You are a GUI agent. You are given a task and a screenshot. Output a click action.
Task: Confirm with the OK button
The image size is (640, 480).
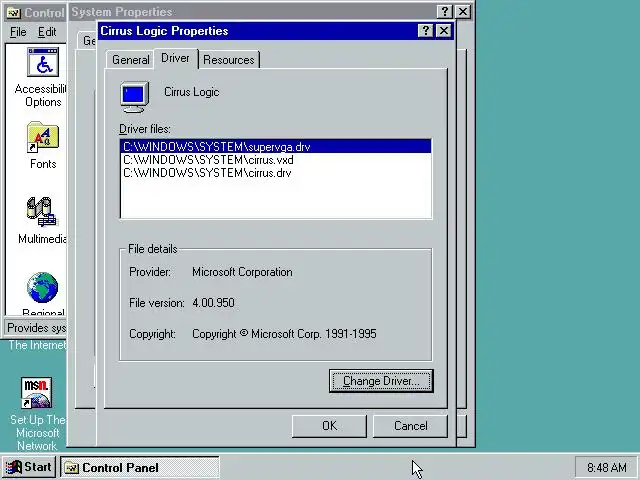click(x=329, y=426)
